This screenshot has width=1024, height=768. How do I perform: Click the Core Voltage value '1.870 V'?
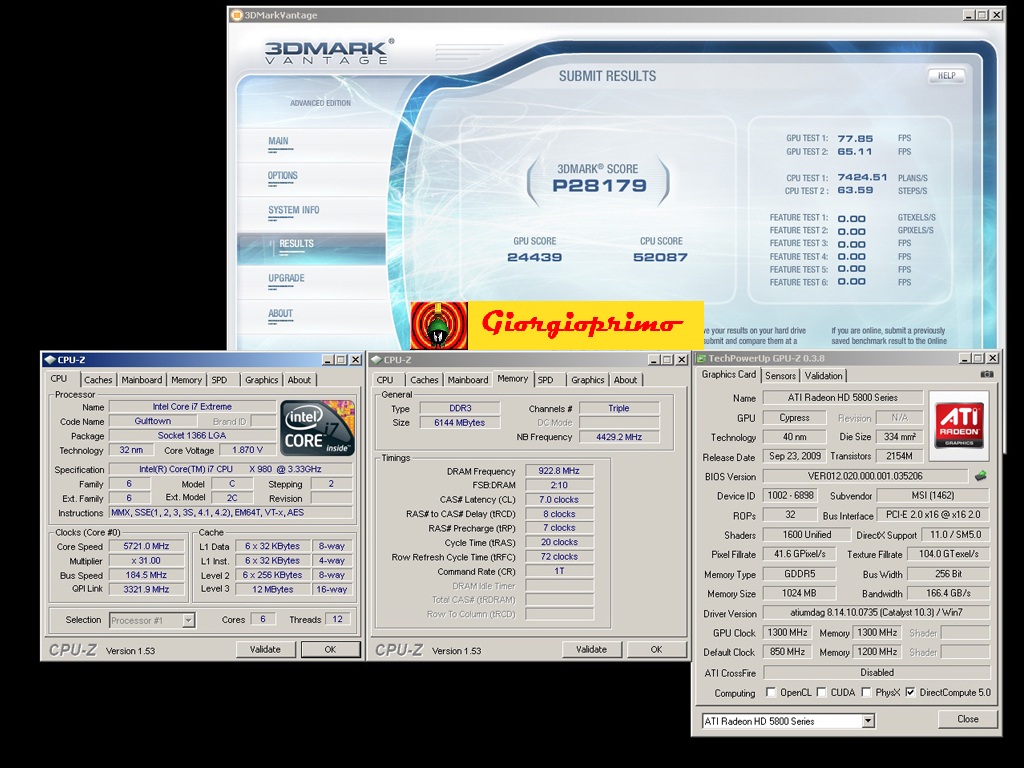[x=248, y=450]
